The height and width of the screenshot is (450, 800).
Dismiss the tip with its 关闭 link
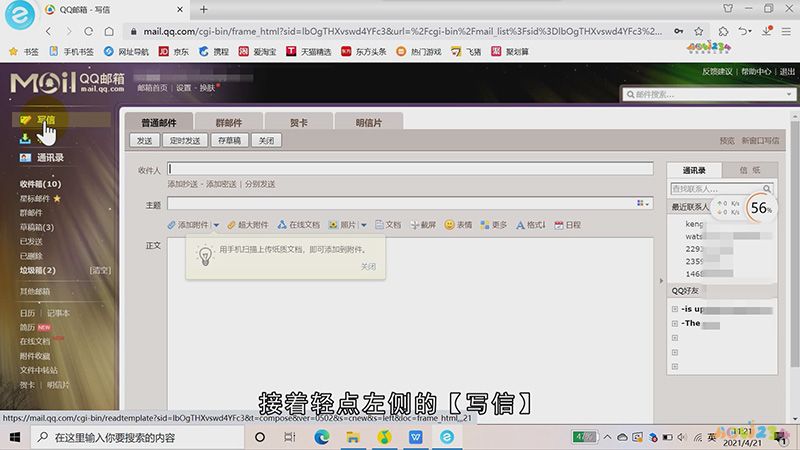[x=368, y=266]
